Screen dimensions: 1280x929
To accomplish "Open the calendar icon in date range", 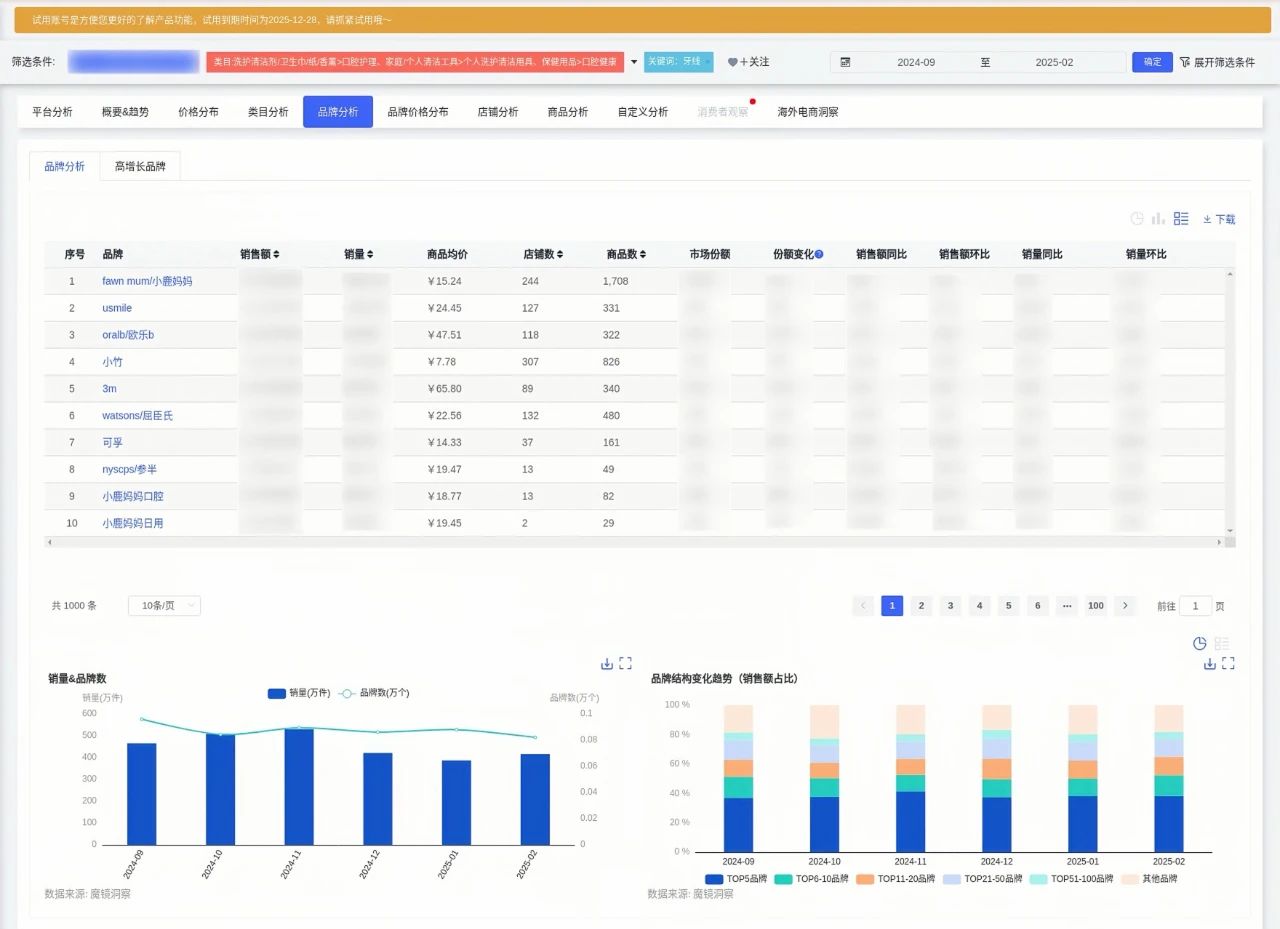I will [845, 62].
